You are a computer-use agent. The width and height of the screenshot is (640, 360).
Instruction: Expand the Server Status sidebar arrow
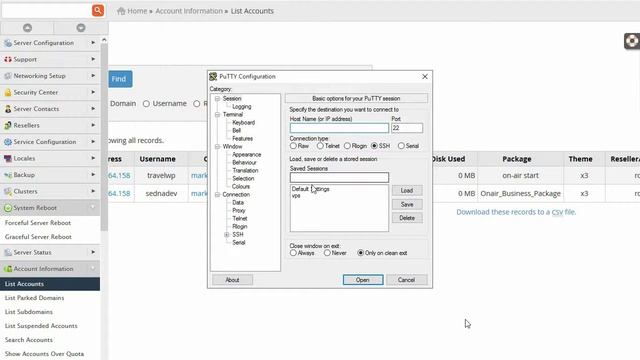(x=93, y=252)
